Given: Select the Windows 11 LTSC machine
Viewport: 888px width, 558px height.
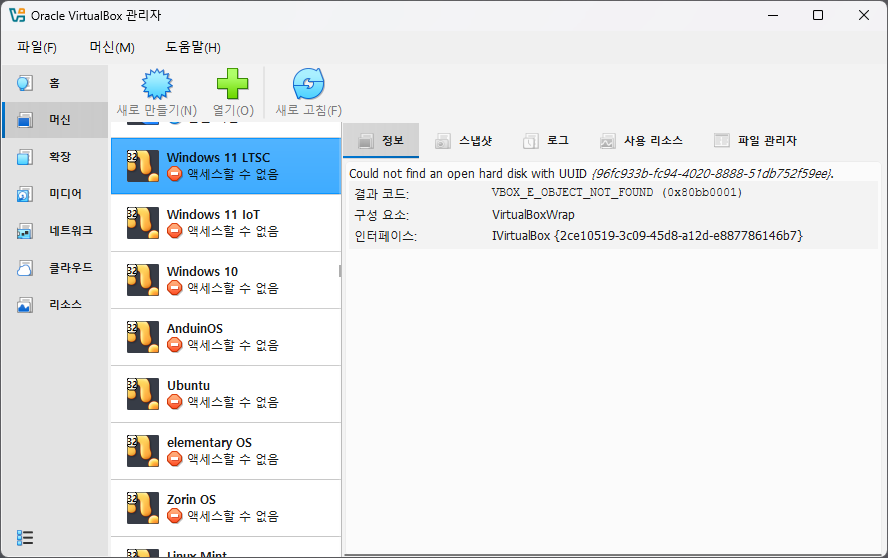Looking at the screenshot, I should [226, 166].
